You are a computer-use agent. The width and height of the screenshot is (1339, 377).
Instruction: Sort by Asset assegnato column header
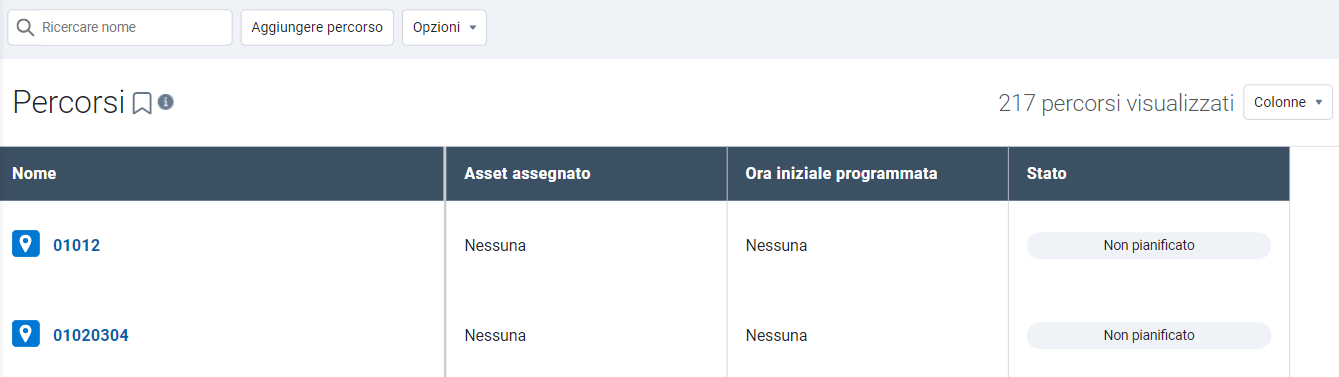pyautogui.click(x=528, y=173)
